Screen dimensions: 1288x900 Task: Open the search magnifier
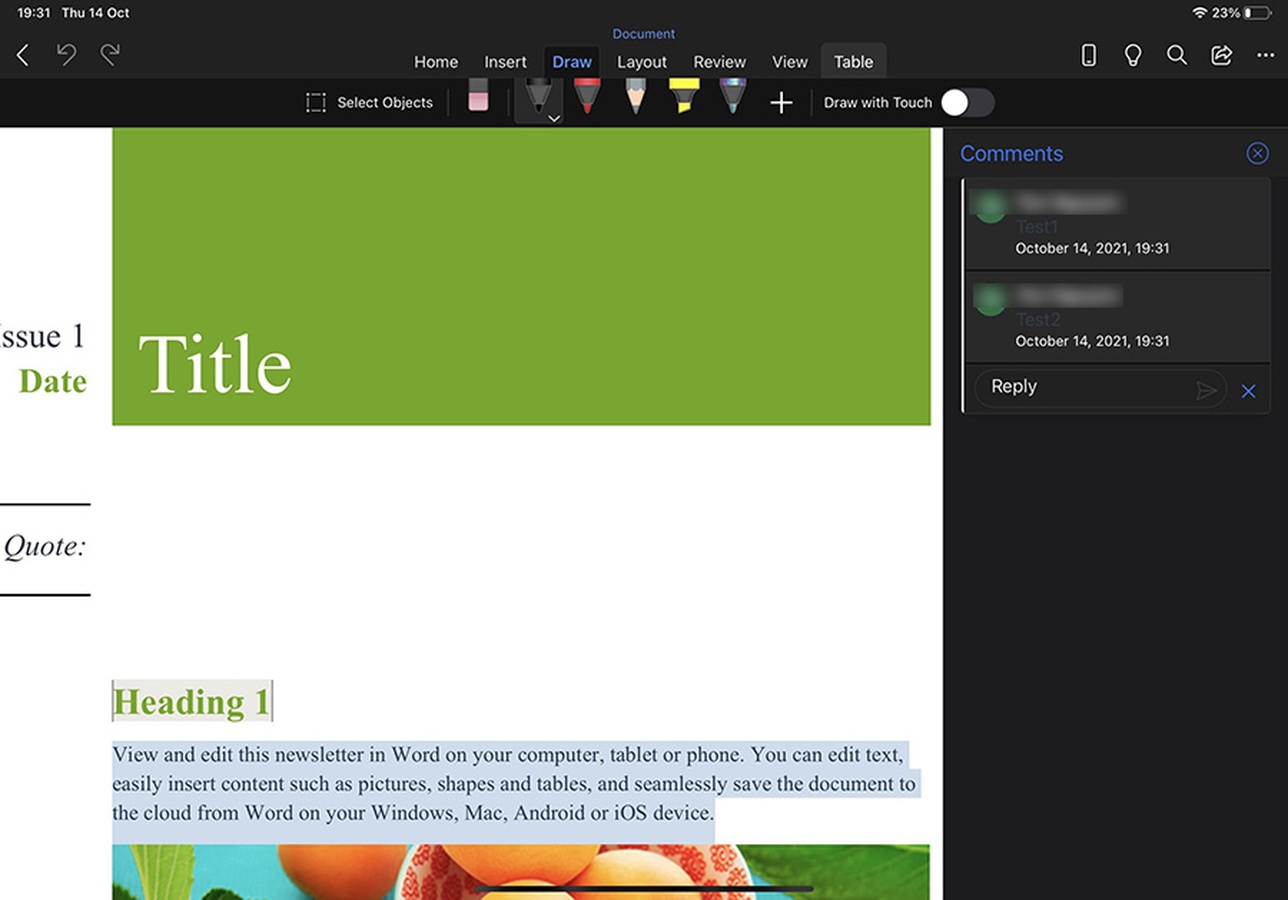(1177, 55)
